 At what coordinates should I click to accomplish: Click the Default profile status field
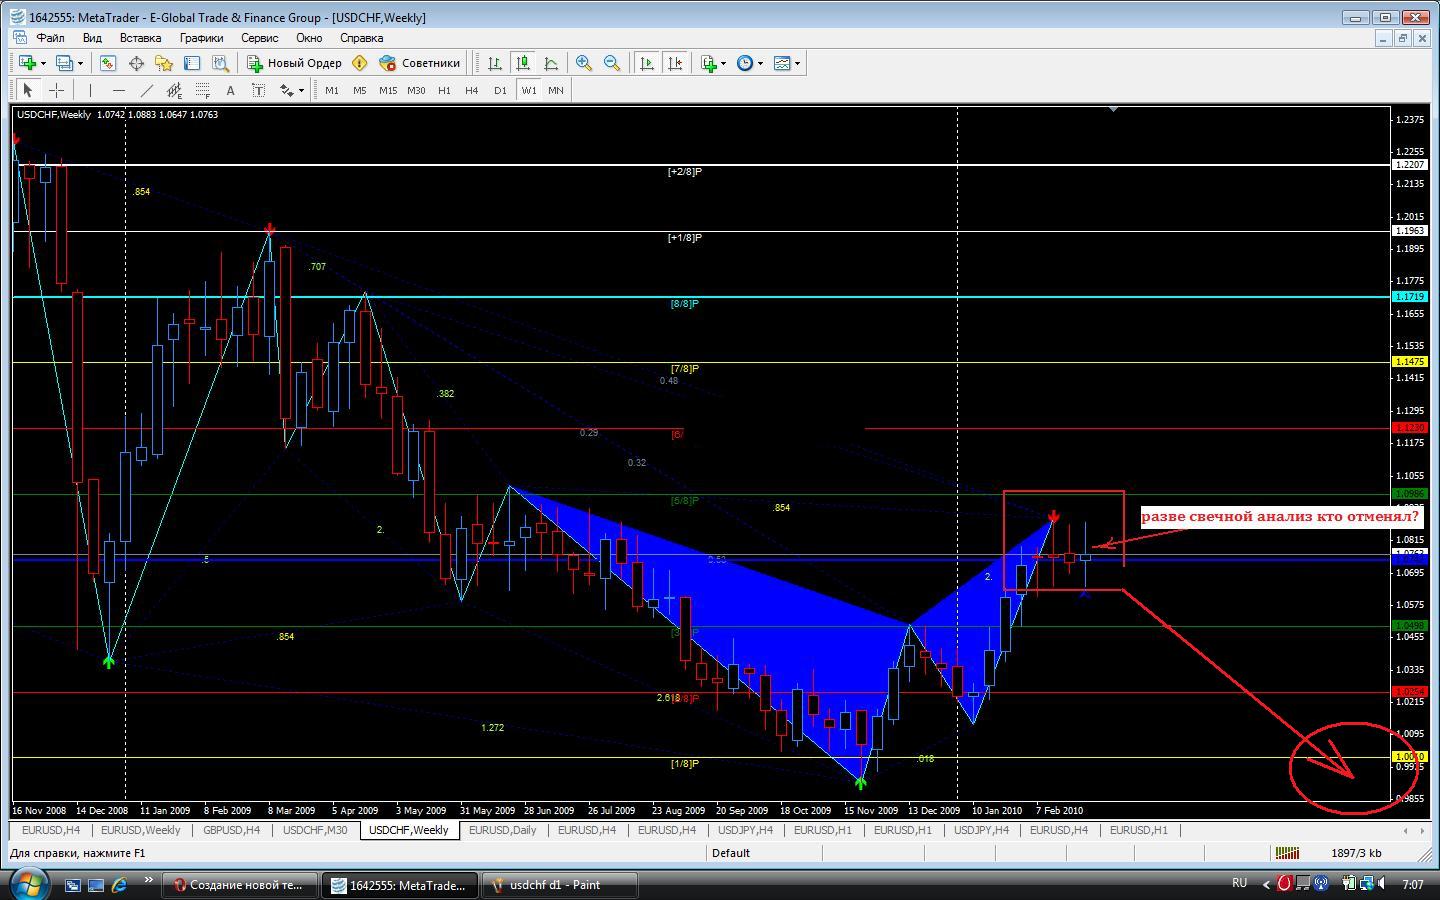(x=764, y=853)
